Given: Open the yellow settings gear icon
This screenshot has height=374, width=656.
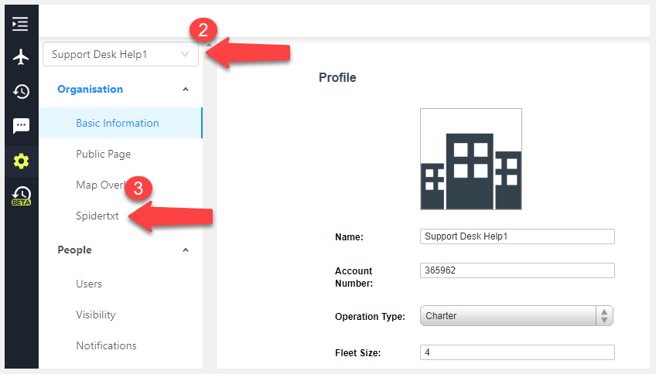Looking at the screenshot, I should [21, 161].
